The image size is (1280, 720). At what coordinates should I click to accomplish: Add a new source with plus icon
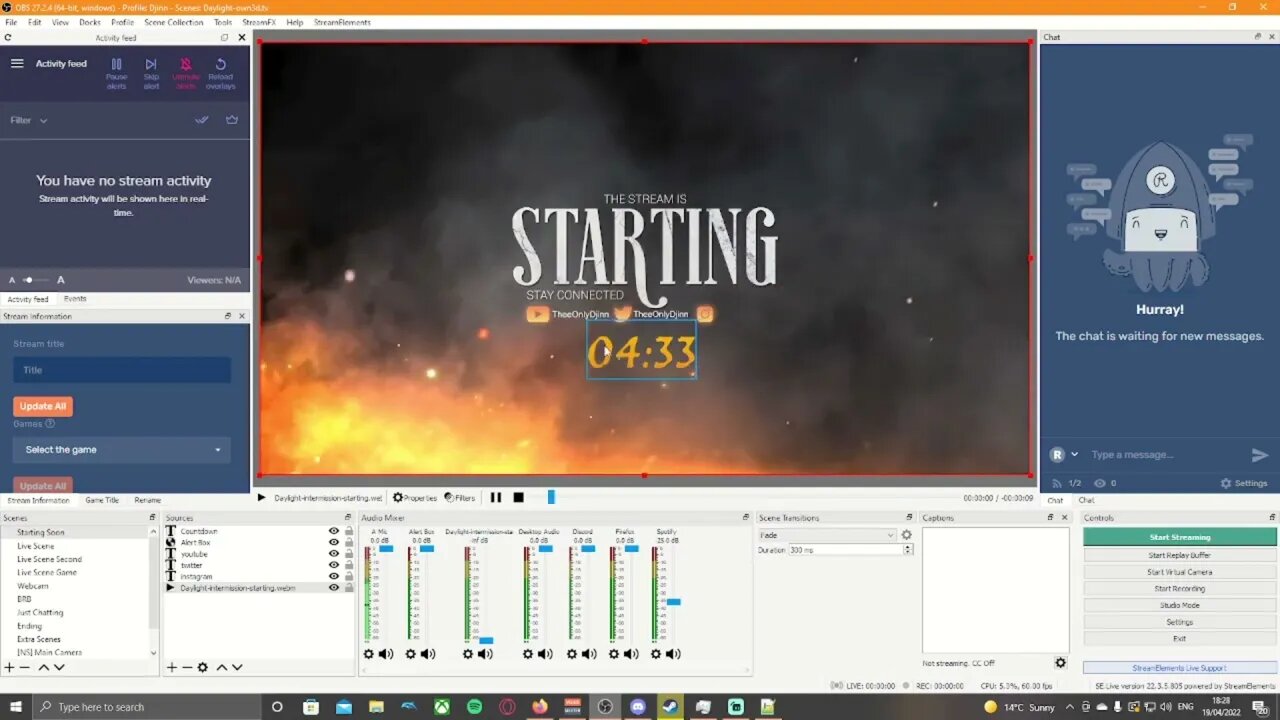[x=171, y=667]
